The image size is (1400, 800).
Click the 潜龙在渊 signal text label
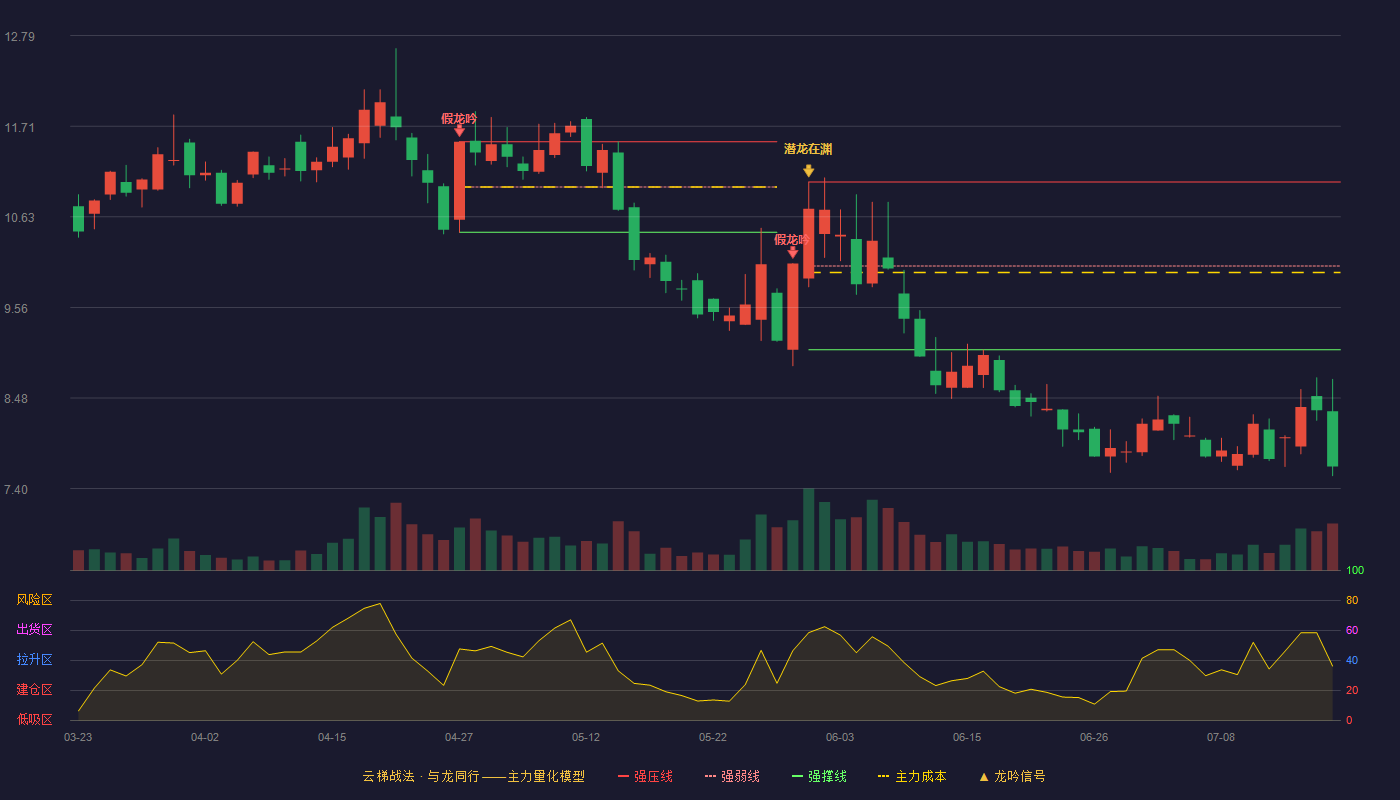(x=808, y=149)
